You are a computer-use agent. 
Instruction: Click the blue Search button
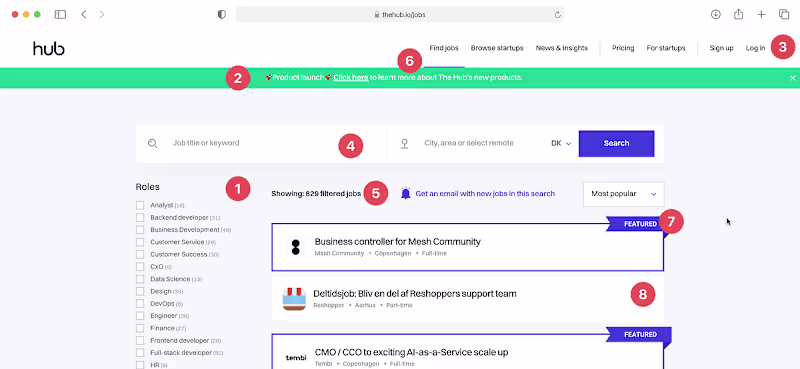point(616,143)
